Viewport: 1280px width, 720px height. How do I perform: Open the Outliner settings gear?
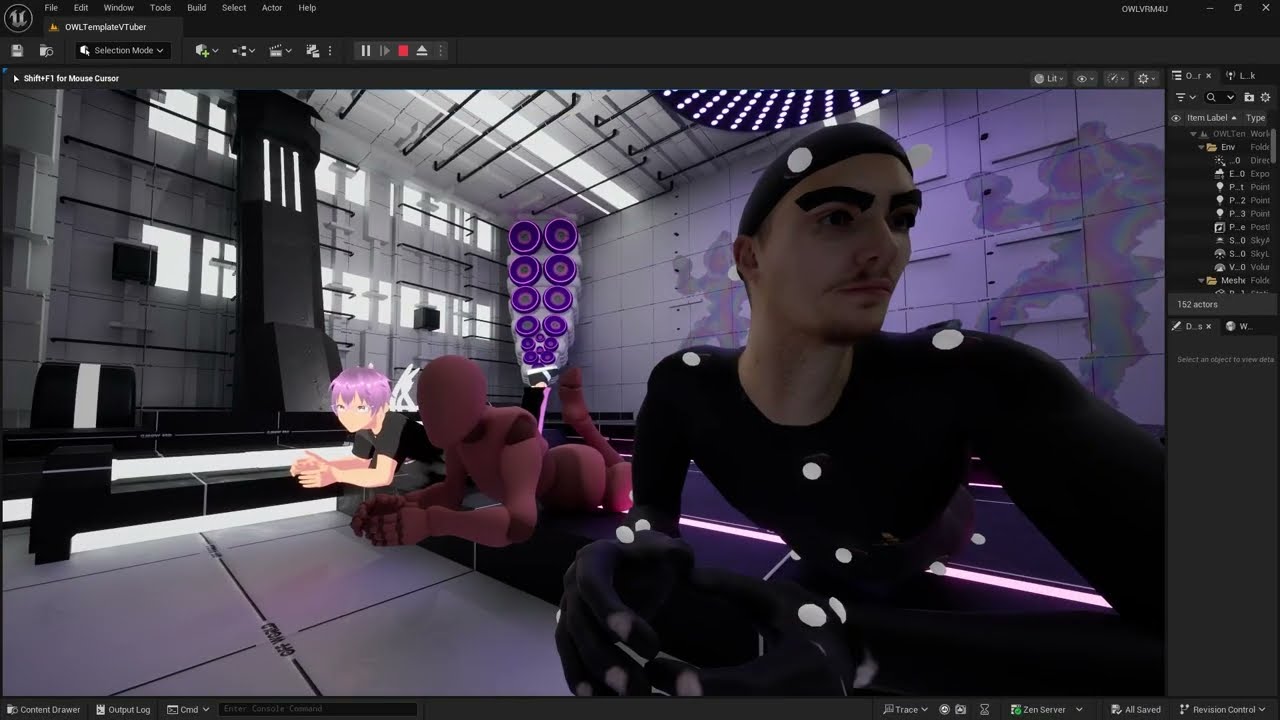[1267, 97]
